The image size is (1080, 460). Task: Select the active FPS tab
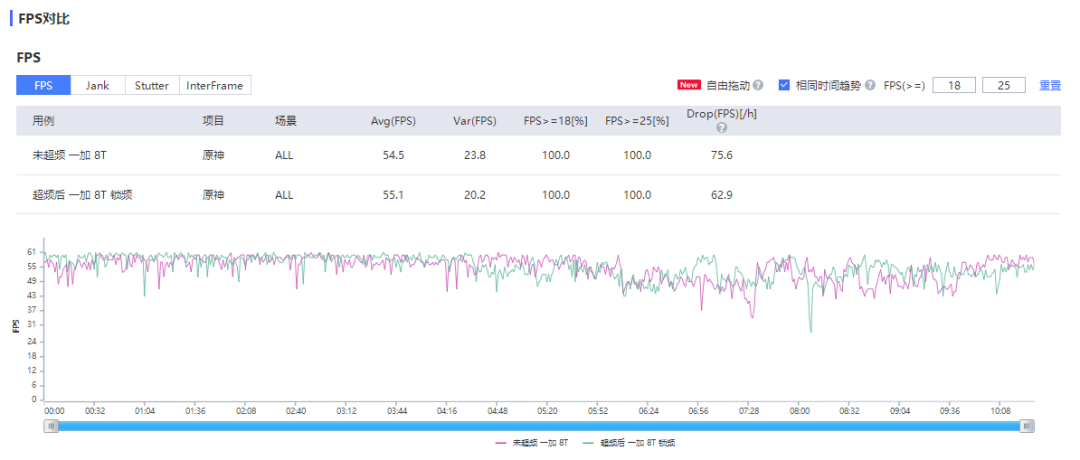pyautogui.click(x=43, y=86)
